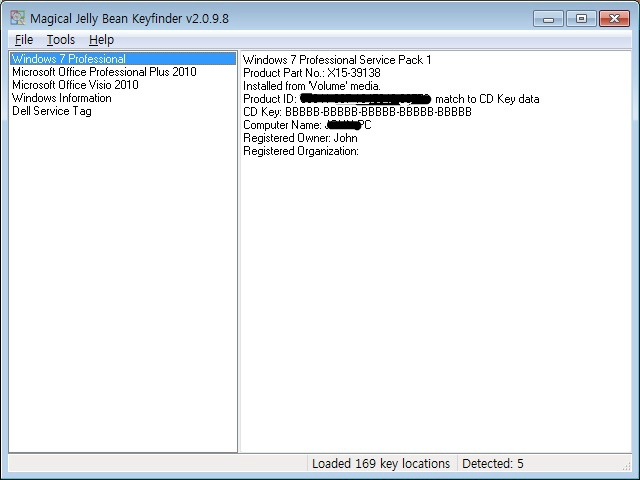Click the Installed from 'Volume' media line
Image resolution: width=640 pixels, height=480 pixels.
pyautogui.click(x=312, y=86)
